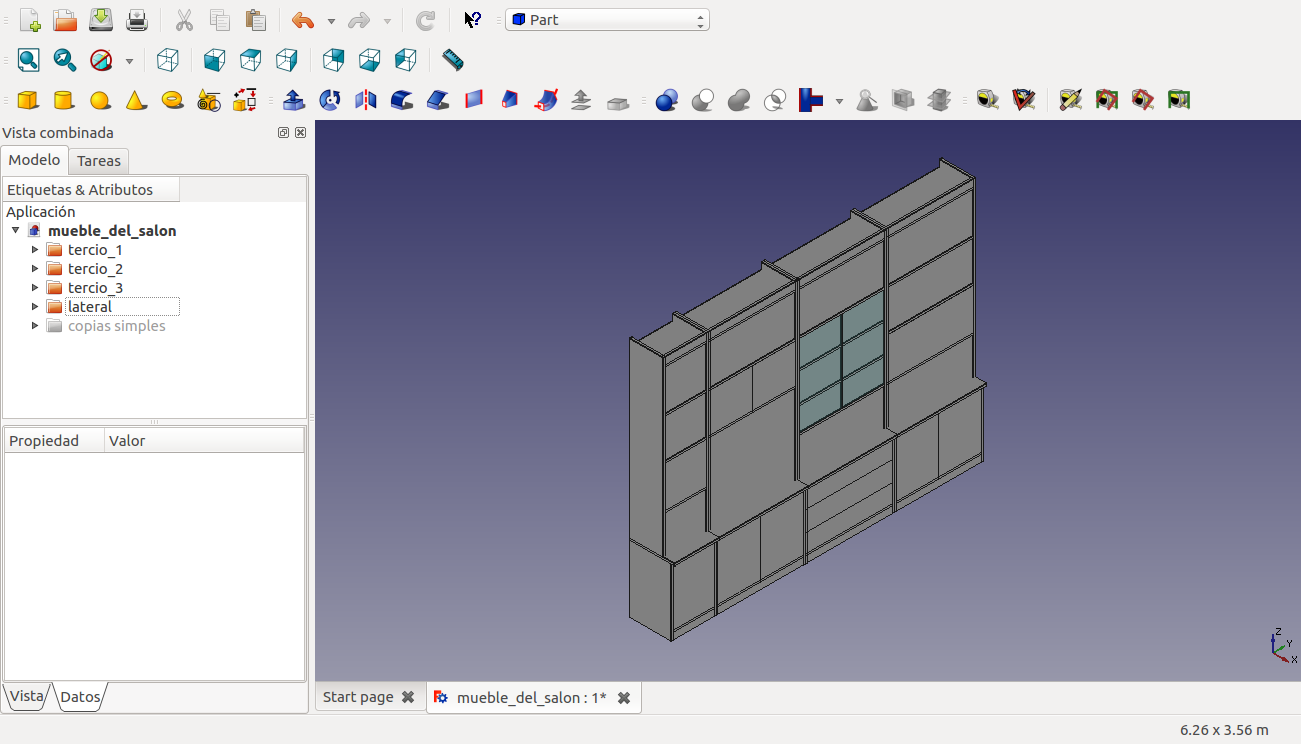
Task: Select the Revolve shape tool
Action: pos(330,100)
